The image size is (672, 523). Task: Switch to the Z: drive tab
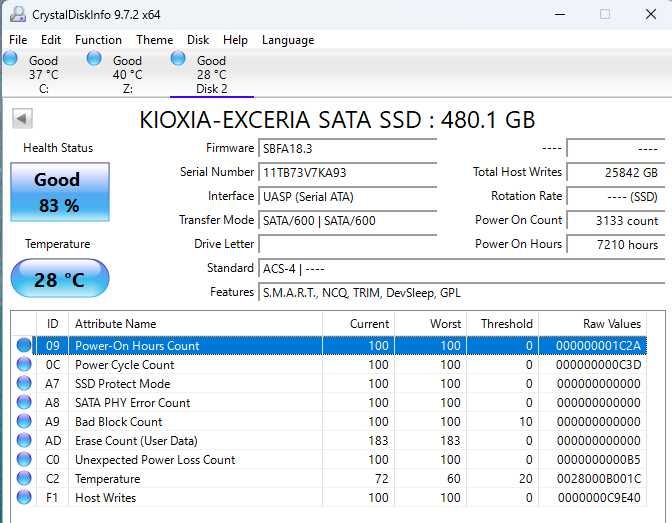127,74
